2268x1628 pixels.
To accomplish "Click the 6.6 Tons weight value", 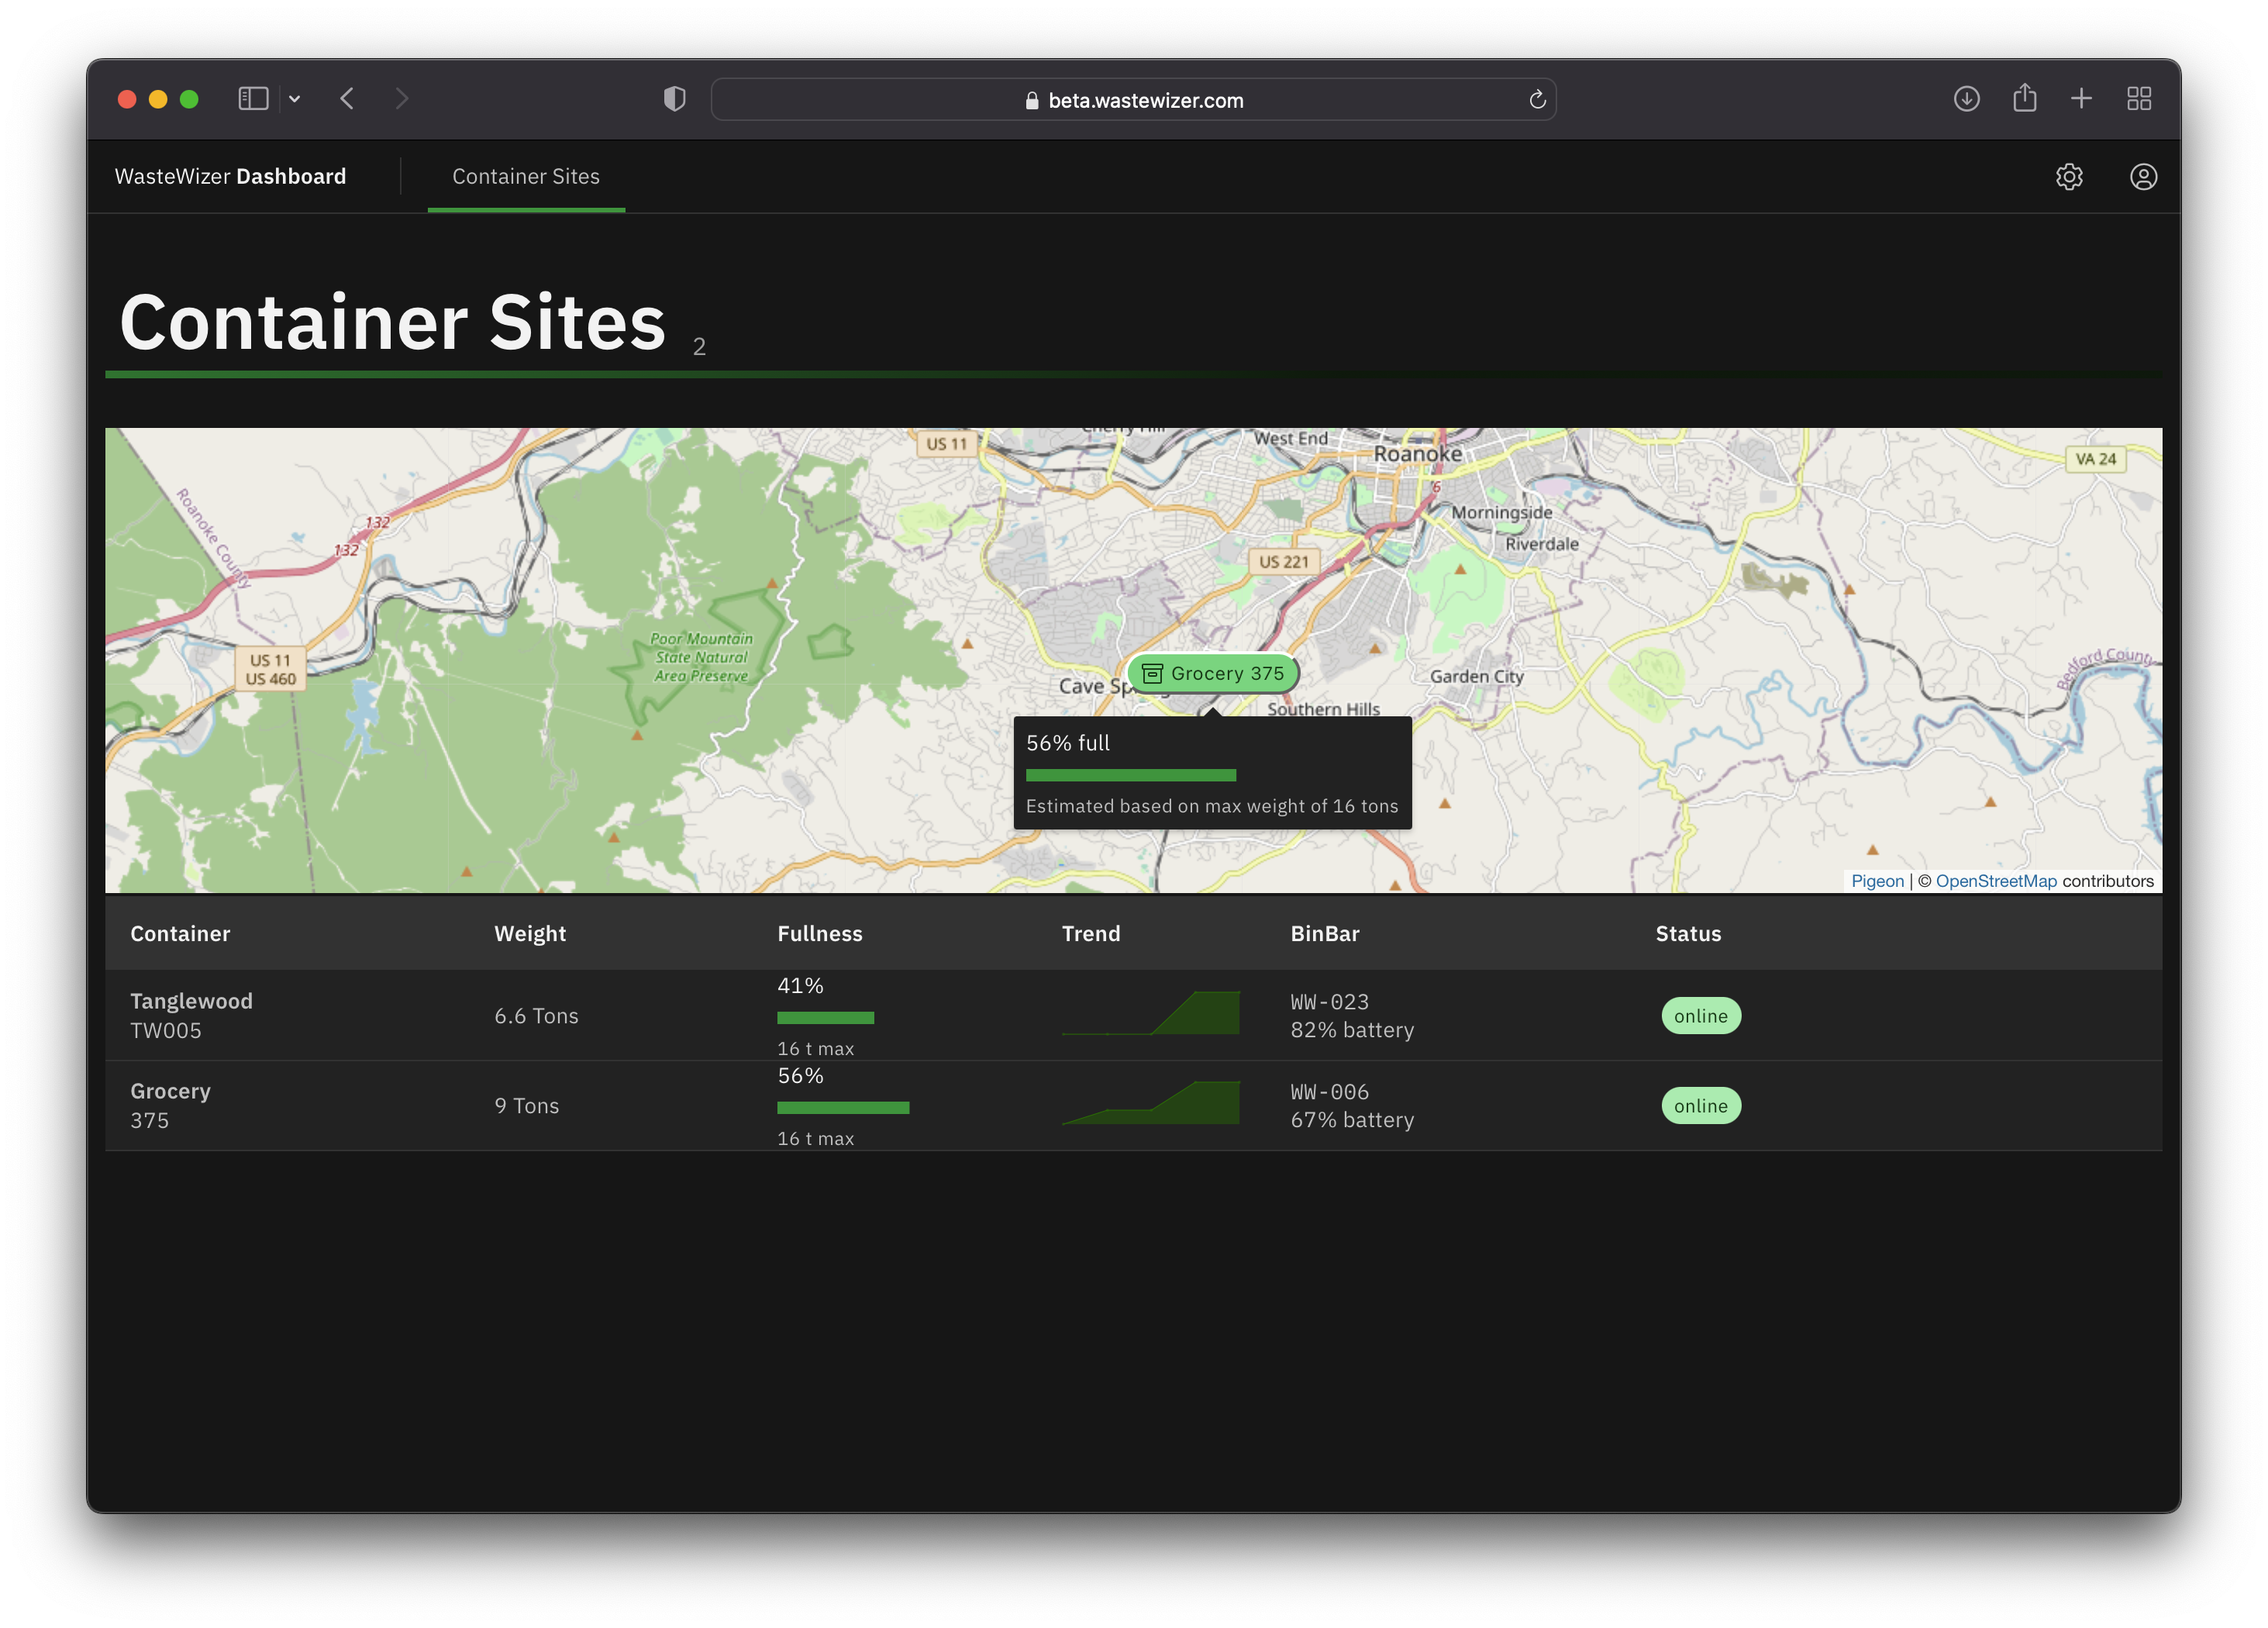I will pyautogui.click(x=536, y=1015).
